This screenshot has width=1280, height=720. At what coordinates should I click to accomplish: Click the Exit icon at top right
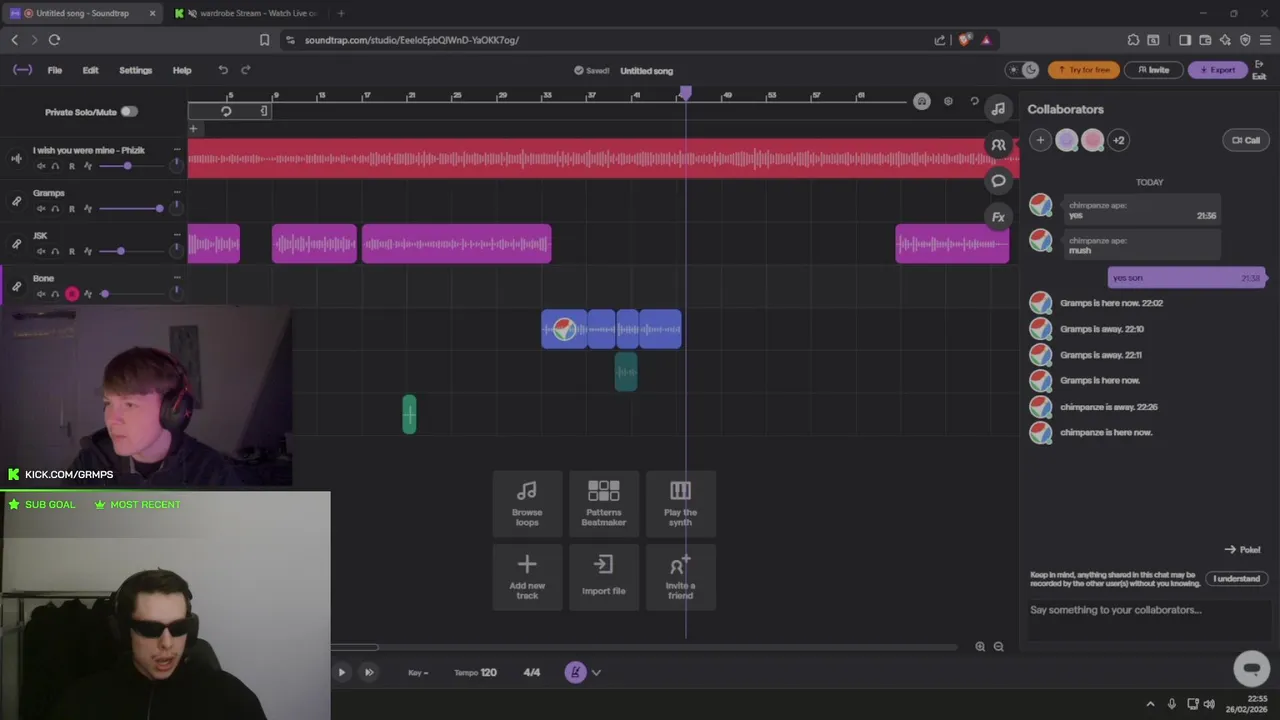(x=1259, y=70)
